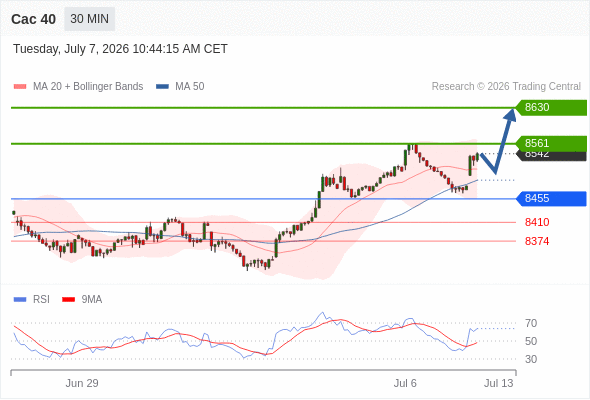The width and height of the screenshot is (590, 400).
Task: Click the 9MA red legend swatch
Action: tap(68, 300)
